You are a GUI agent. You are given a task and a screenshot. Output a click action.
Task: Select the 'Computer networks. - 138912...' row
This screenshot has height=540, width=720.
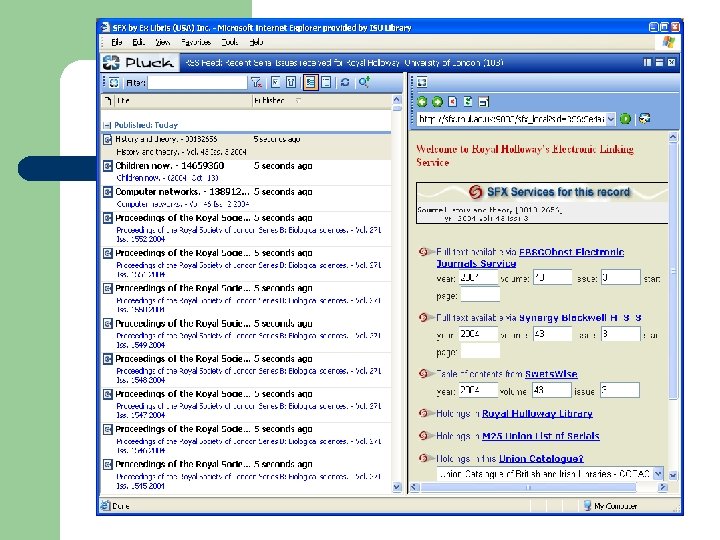(246, 198)
